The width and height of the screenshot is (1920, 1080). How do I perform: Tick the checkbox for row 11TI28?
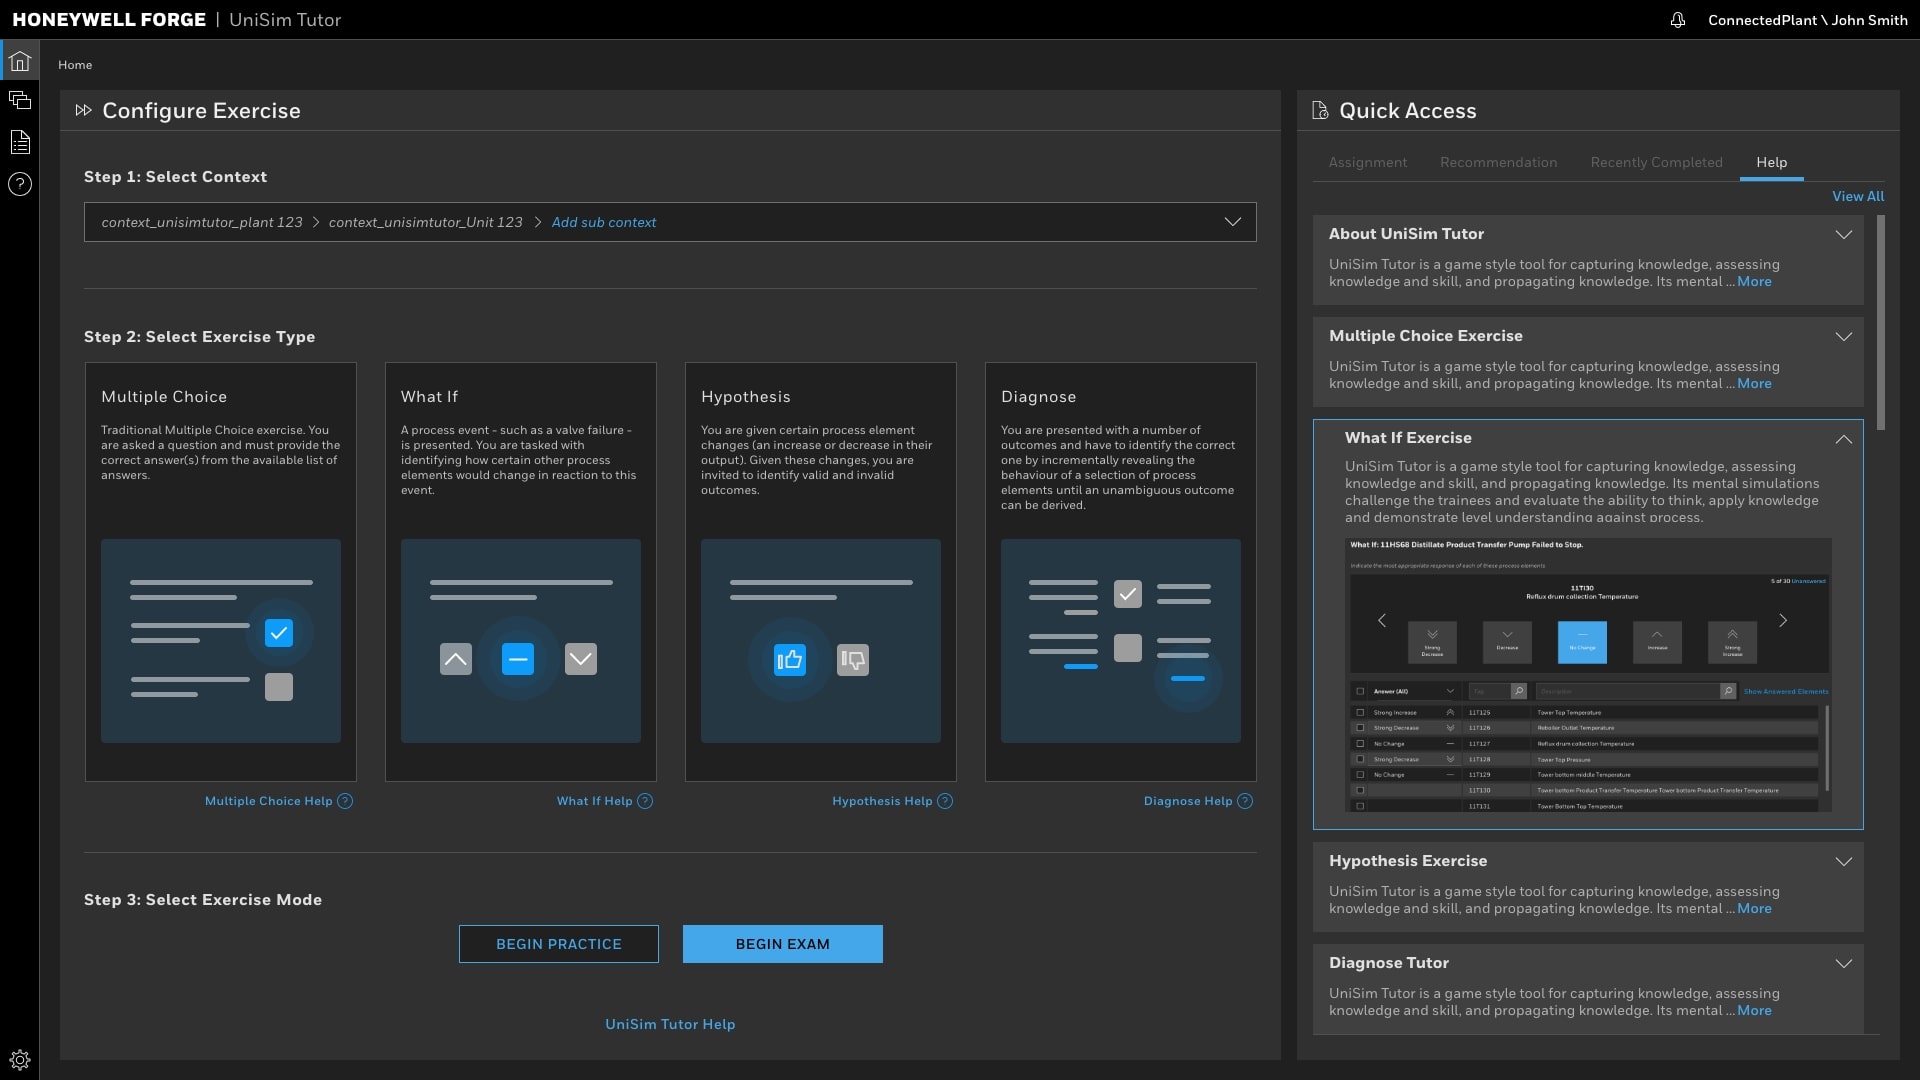pyautogui.click(x=1360, y=759)
